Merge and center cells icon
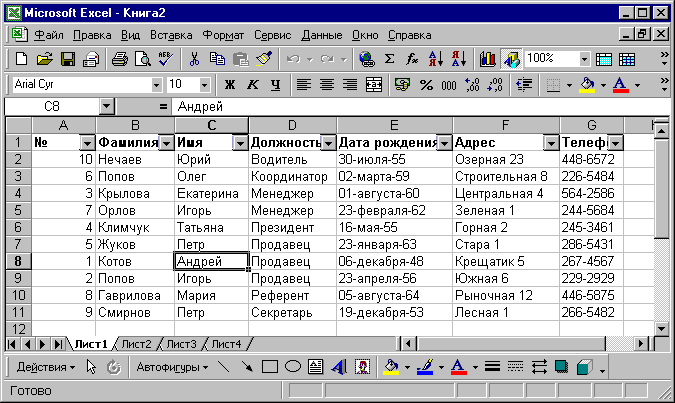This screenshot has height=403, width=675. (373, 84)
